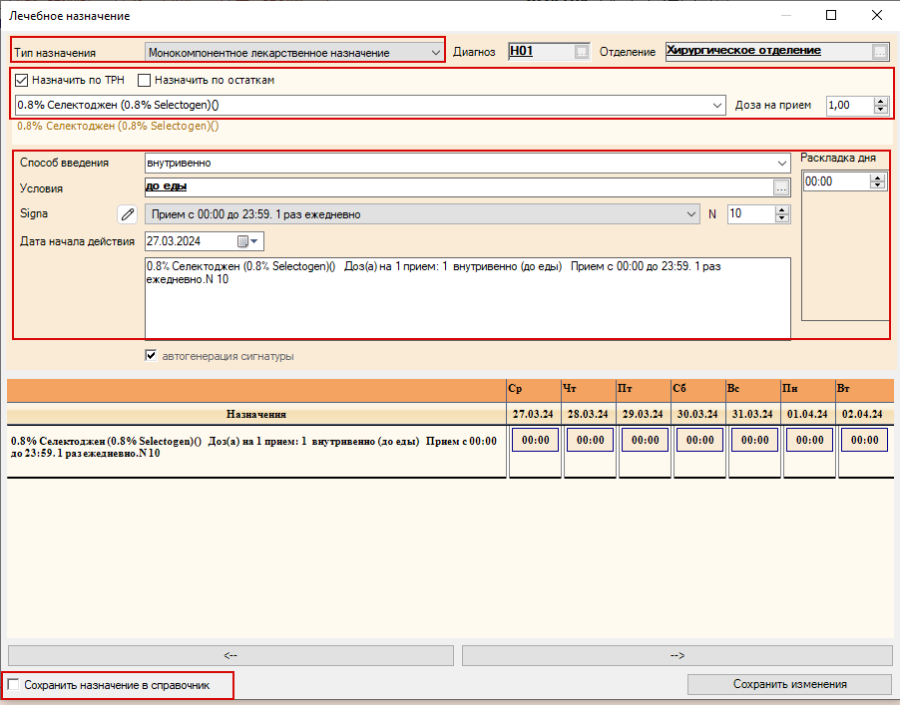Image resolution: width=900 pixels, height=705 pixels.
Task: Check 'Сохранить назначение в справочник'
Action: pos(14,684)
